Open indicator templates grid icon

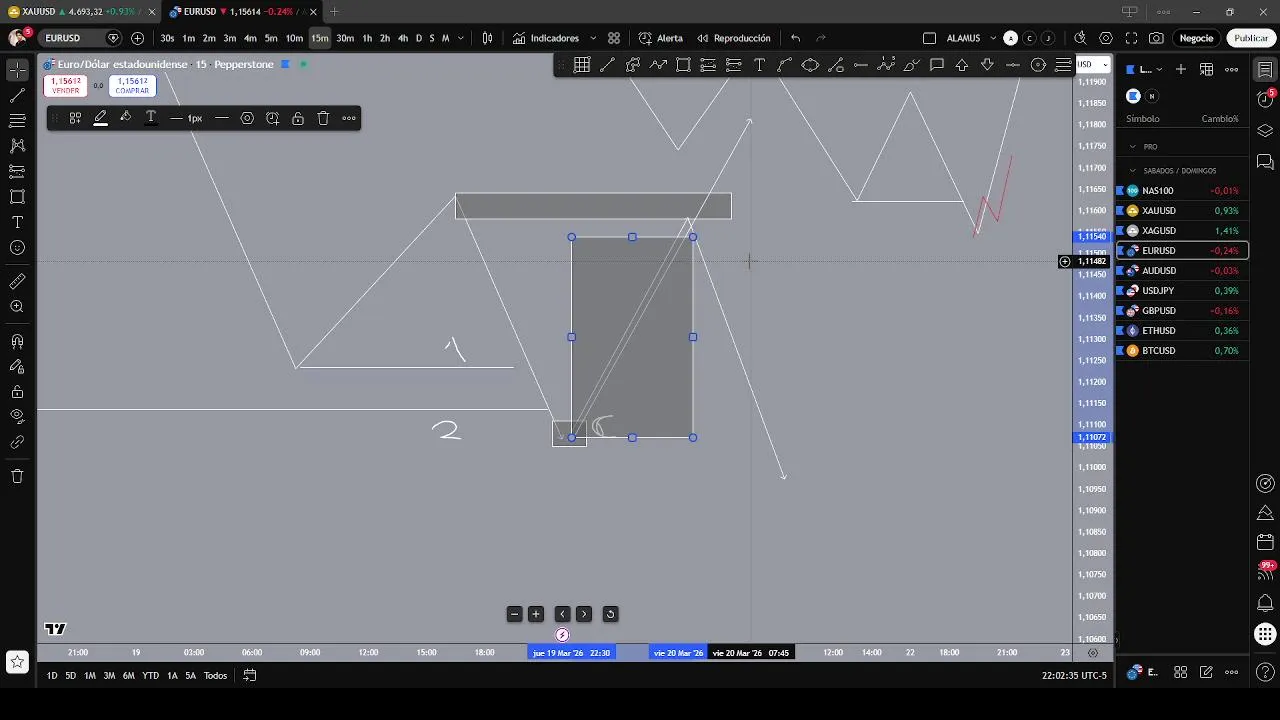click(614, 38)
